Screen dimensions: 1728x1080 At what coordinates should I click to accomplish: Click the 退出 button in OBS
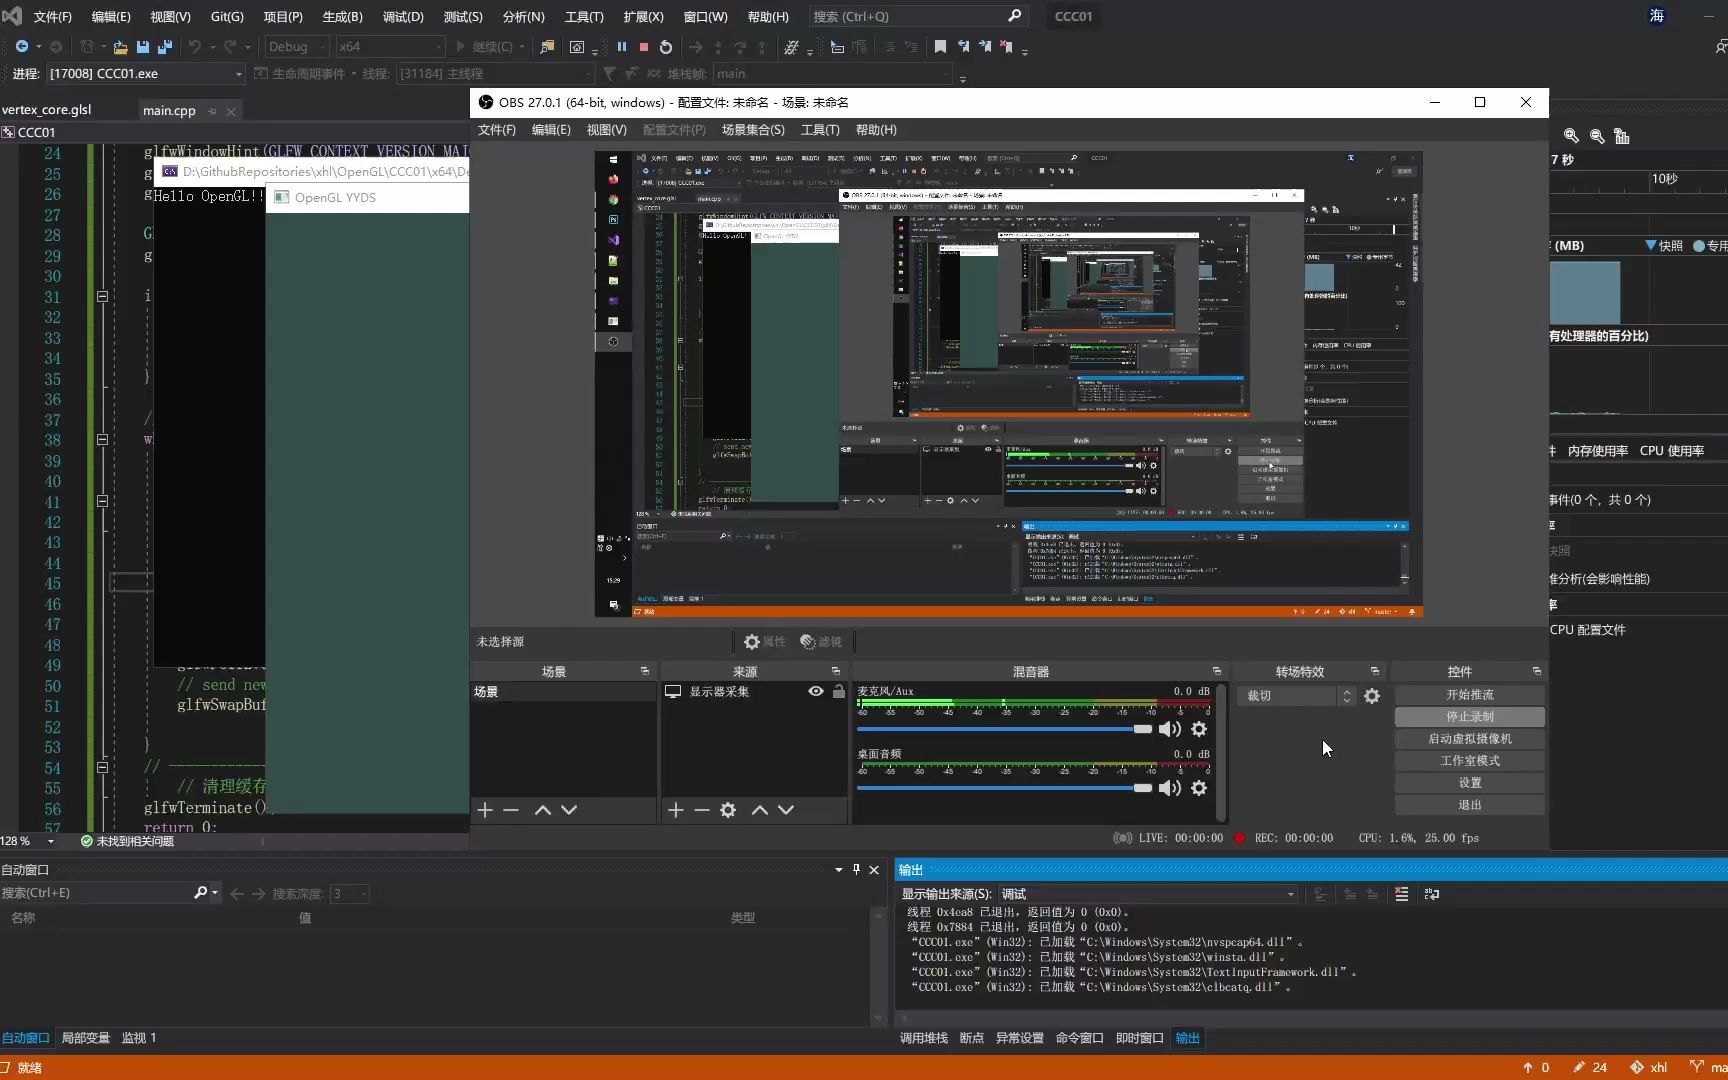1469,804
